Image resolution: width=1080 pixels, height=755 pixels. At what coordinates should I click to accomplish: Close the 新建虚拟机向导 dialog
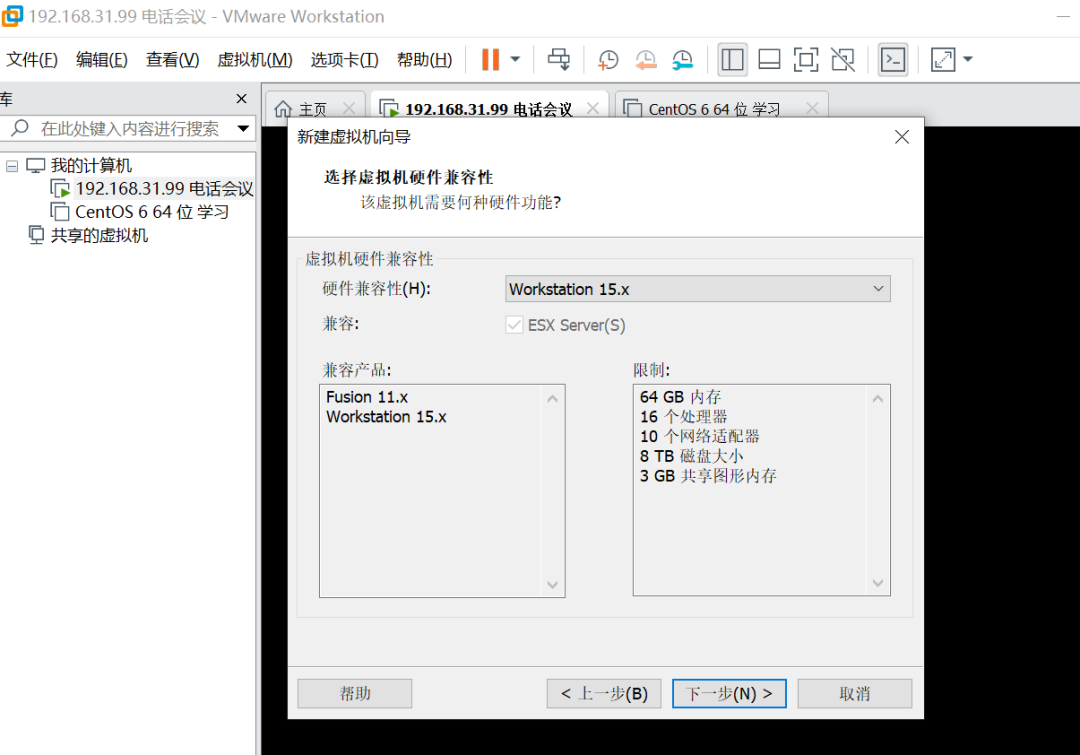[x=902, y=137]
